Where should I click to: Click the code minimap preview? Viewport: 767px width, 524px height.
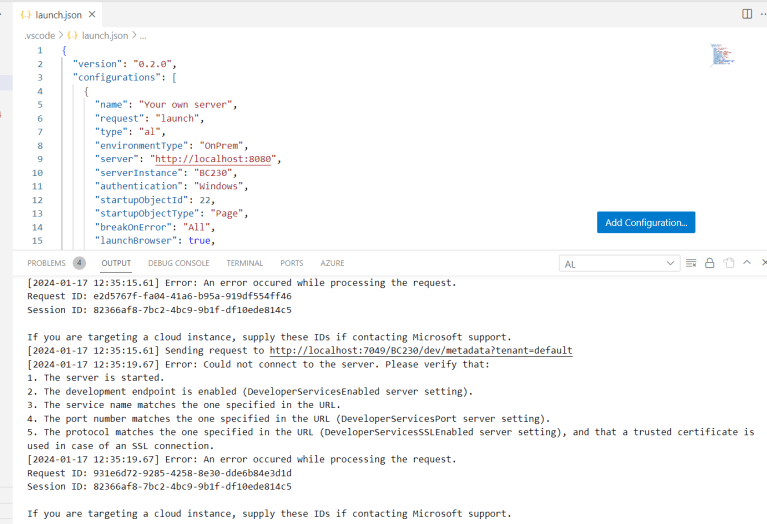722,55
